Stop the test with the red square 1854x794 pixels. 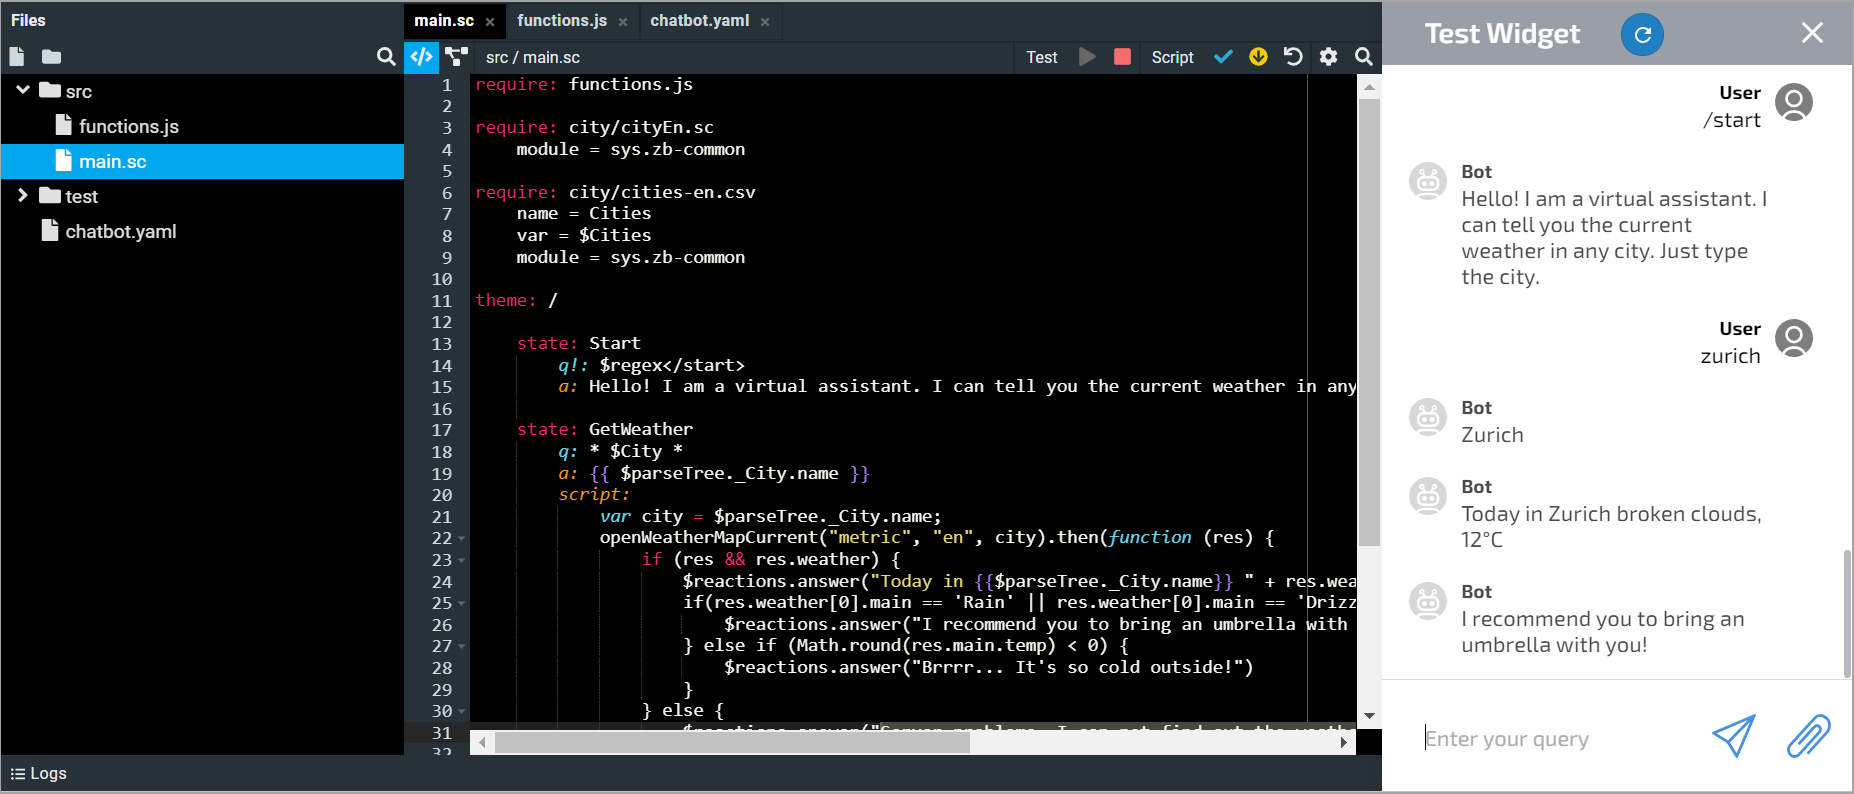[1122, 57]
